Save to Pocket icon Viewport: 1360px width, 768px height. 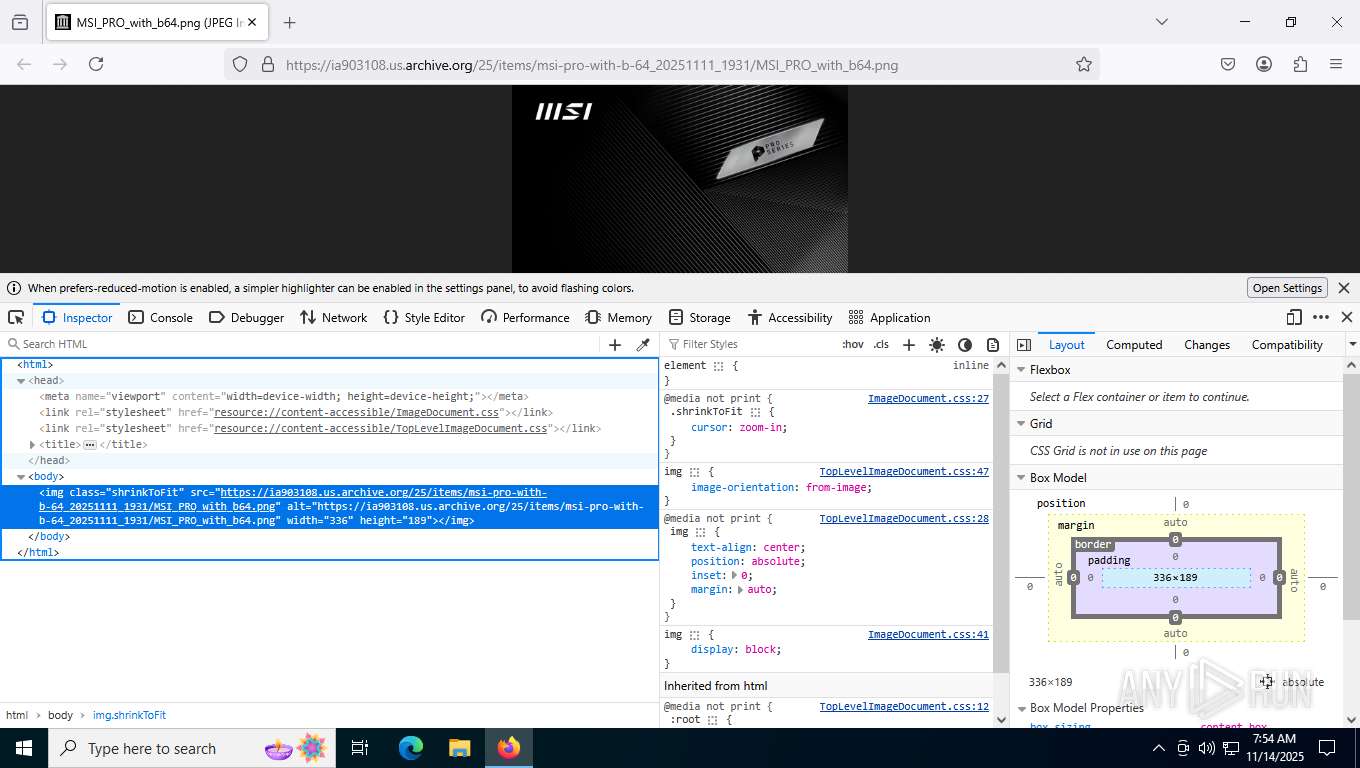pos(1228,64)
